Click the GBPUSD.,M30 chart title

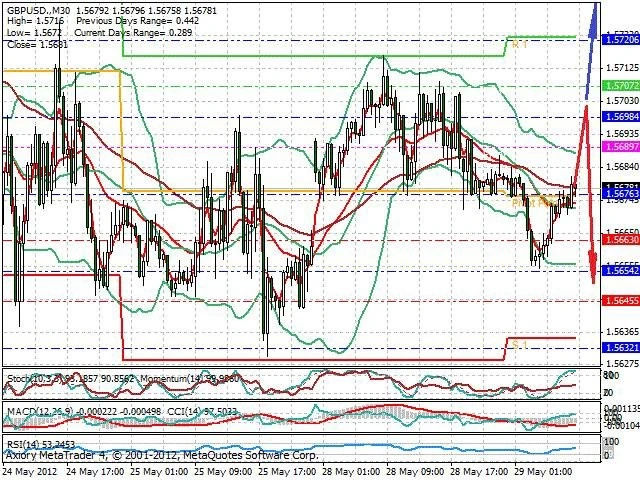[36, 6]
